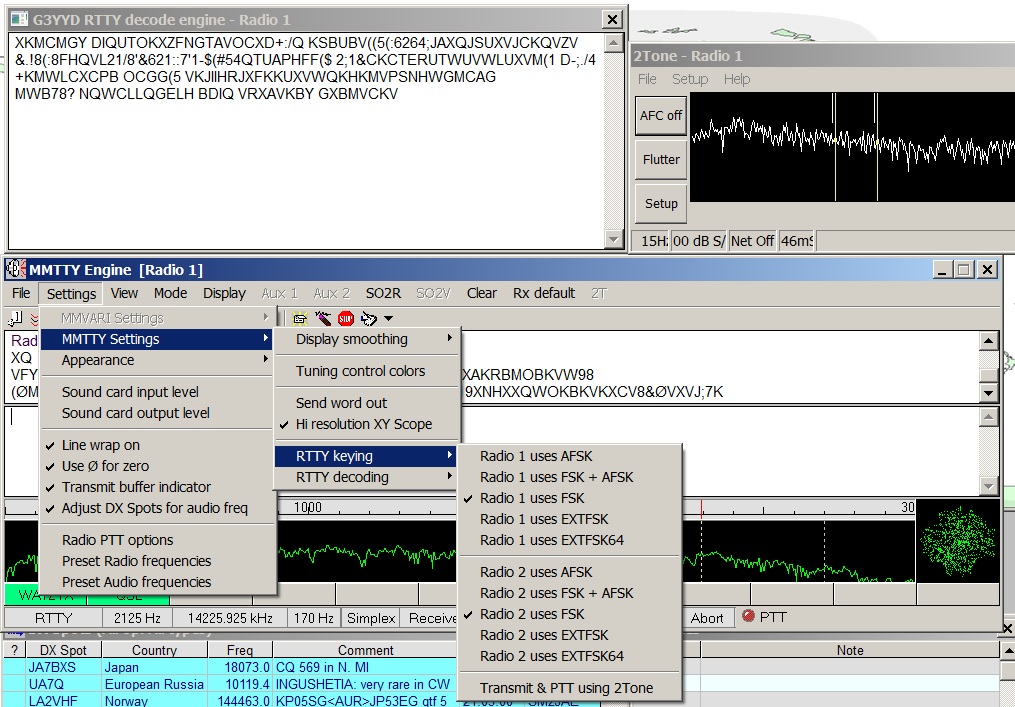The height and width of the screenshot is (707, 1015).
Task: Click the green XY scope display
Action: pos(958,541)
